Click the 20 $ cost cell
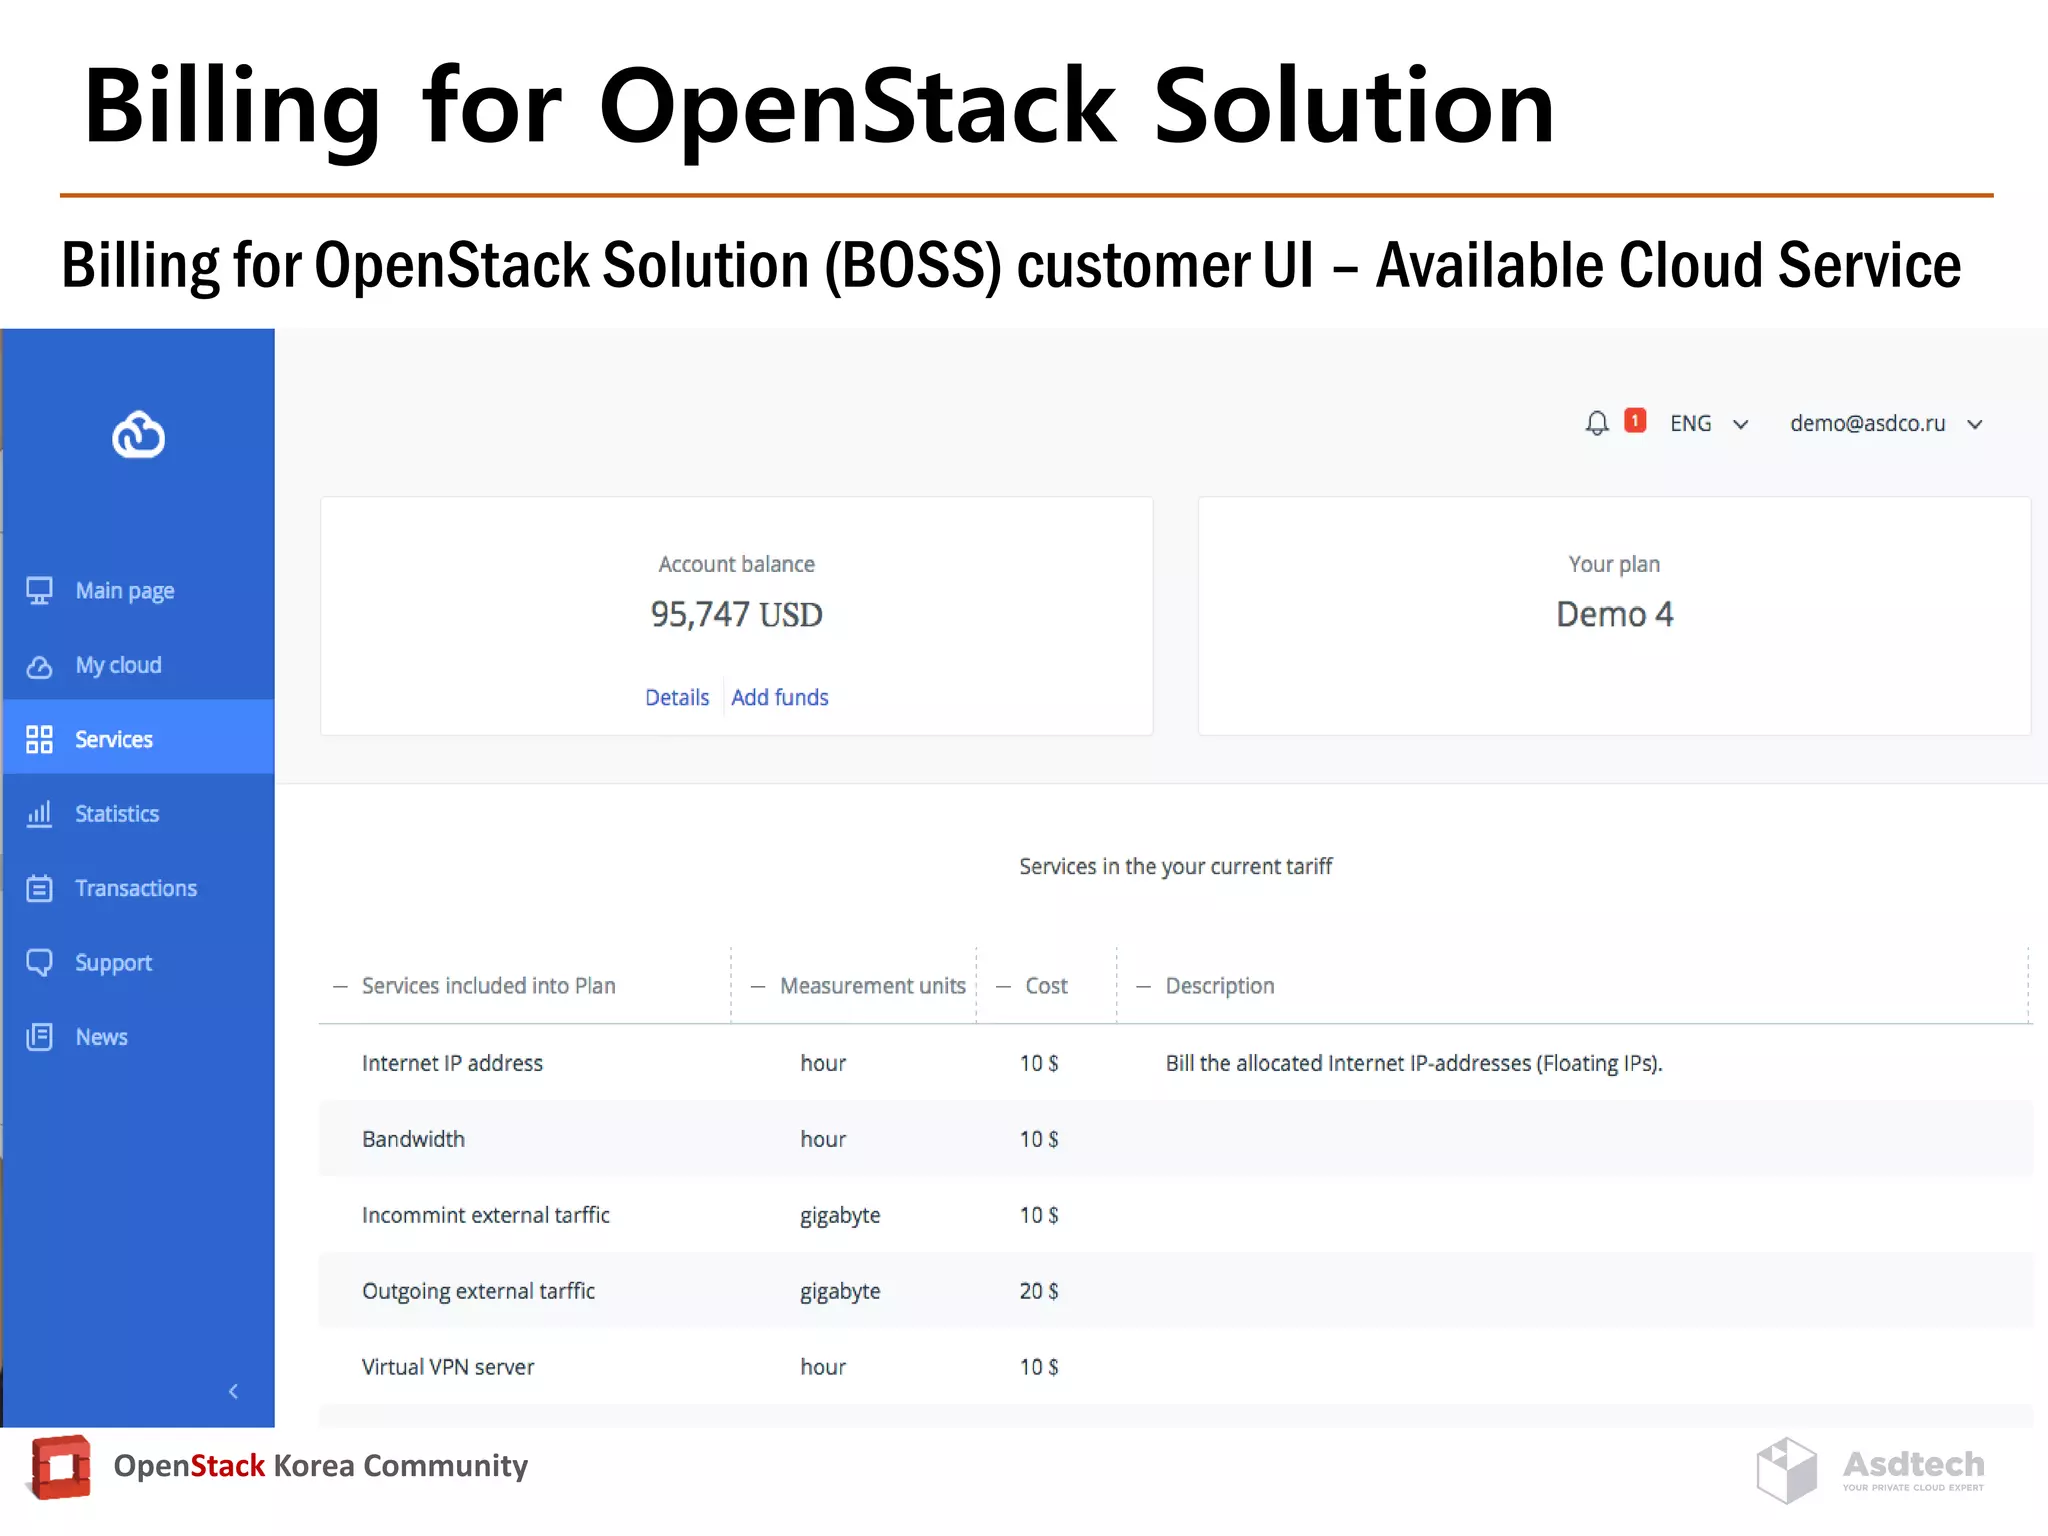2048x1536 pixels. click(1039, 1291)
